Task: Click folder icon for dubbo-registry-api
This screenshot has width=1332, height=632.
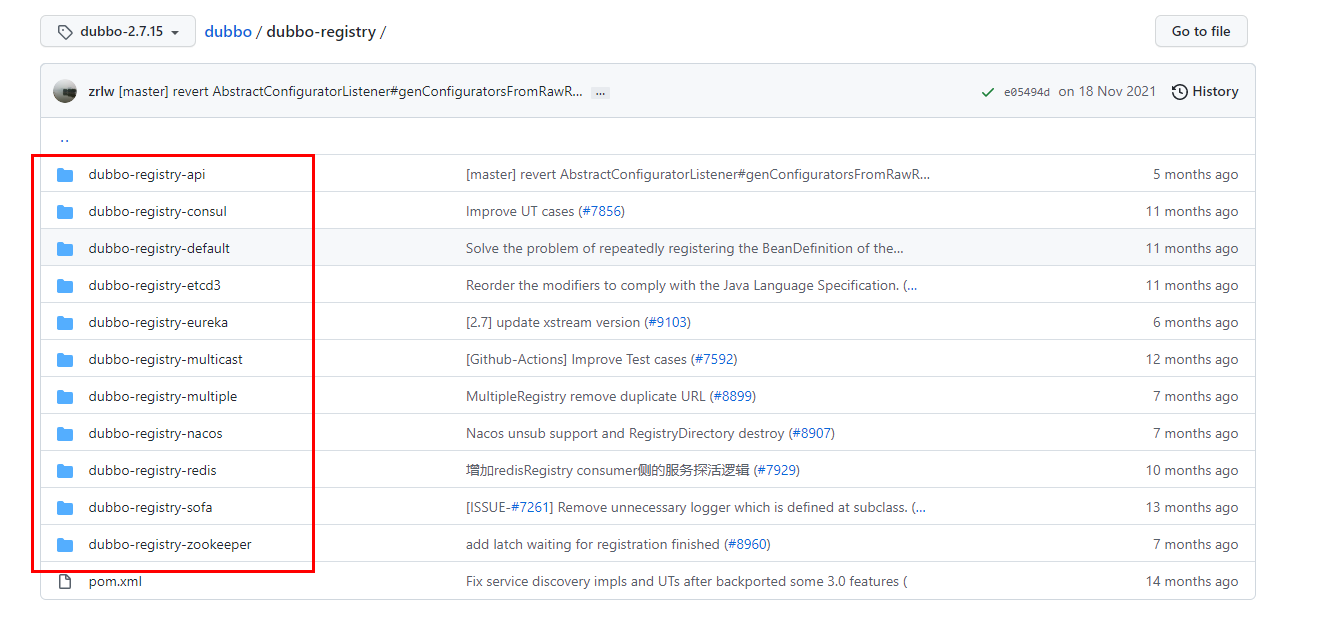Action: 65,175
